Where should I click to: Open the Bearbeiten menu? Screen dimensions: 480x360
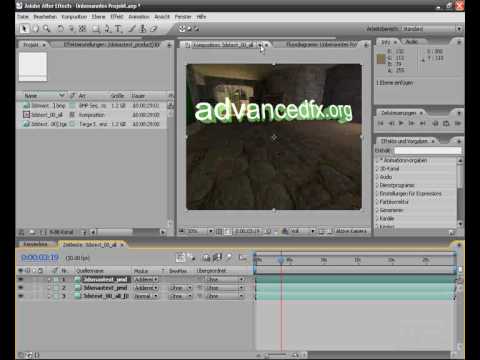(x=45, y=17)
